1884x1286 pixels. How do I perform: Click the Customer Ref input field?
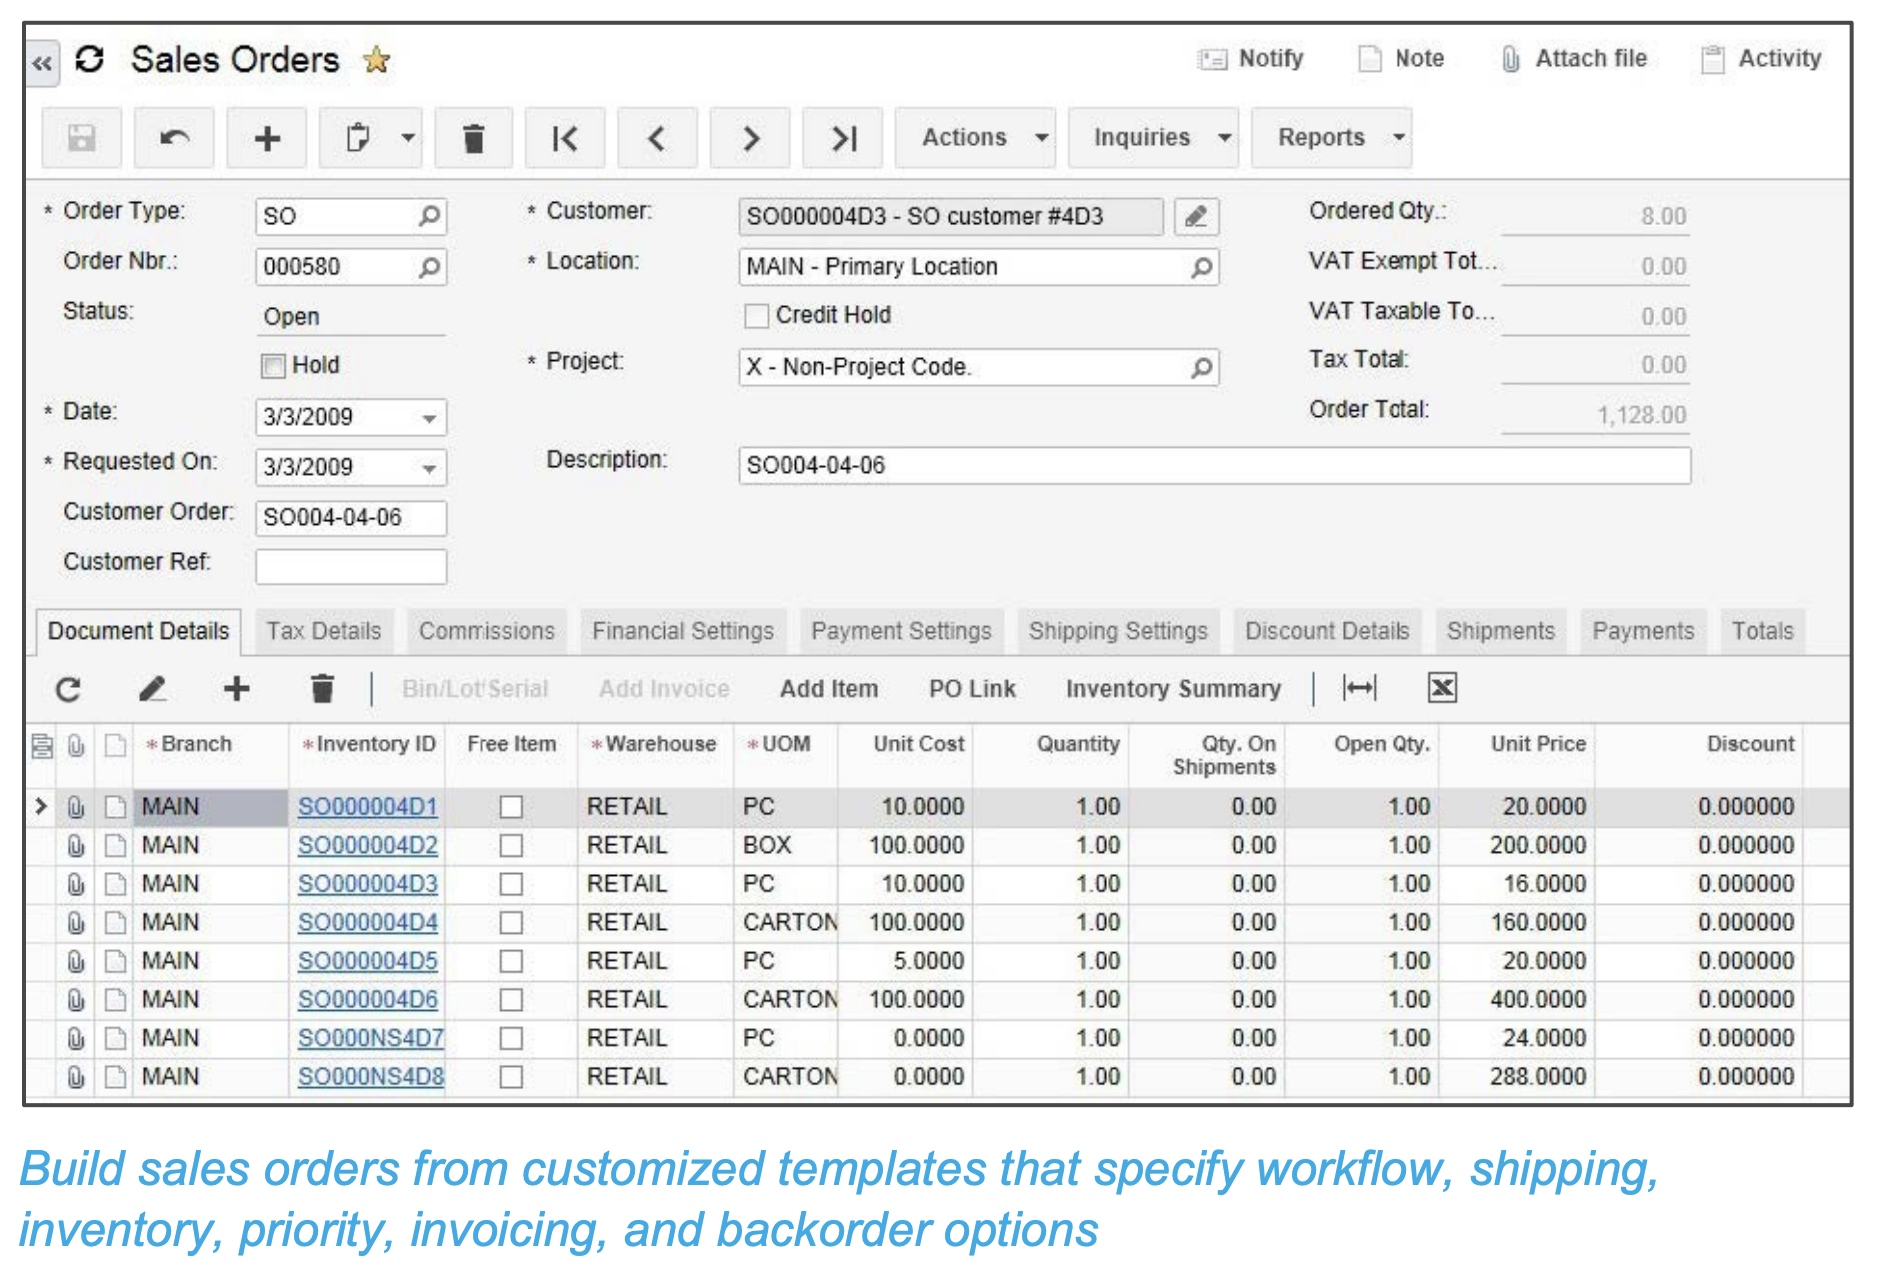pyautogui.click(x=351, y=567)
